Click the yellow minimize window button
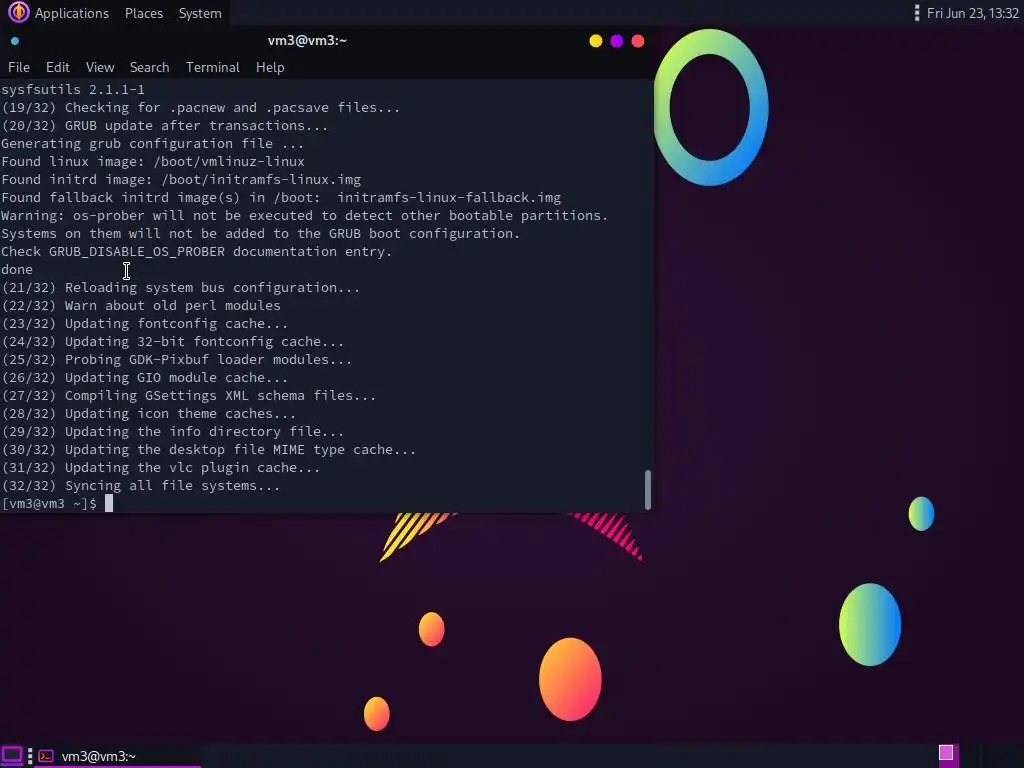The height and width of the screenshot is (768, 1024). 596,41
